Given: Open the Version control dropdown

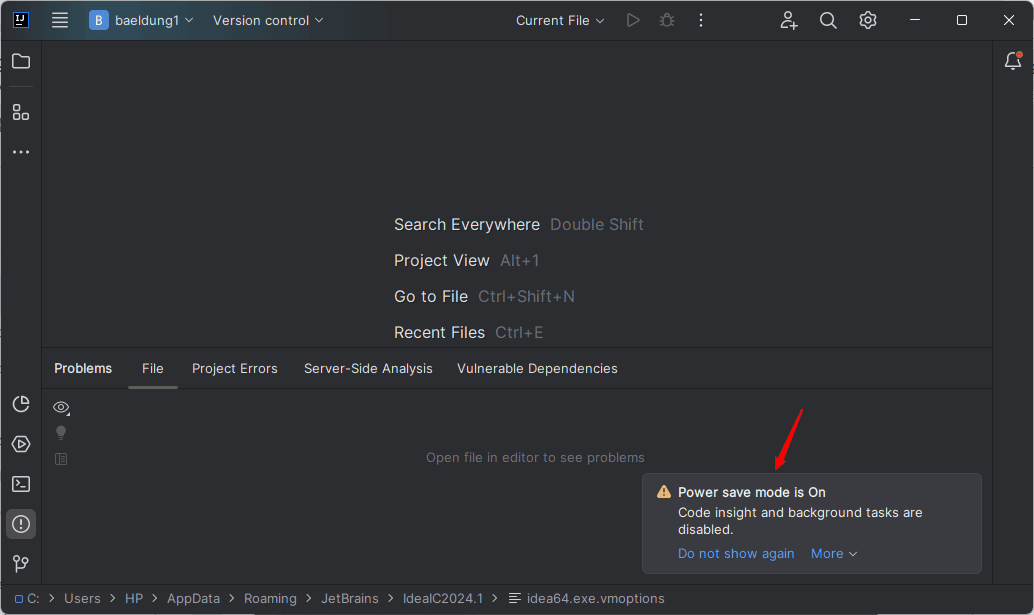Looking at the screenshot, I should tap(268, 20).
